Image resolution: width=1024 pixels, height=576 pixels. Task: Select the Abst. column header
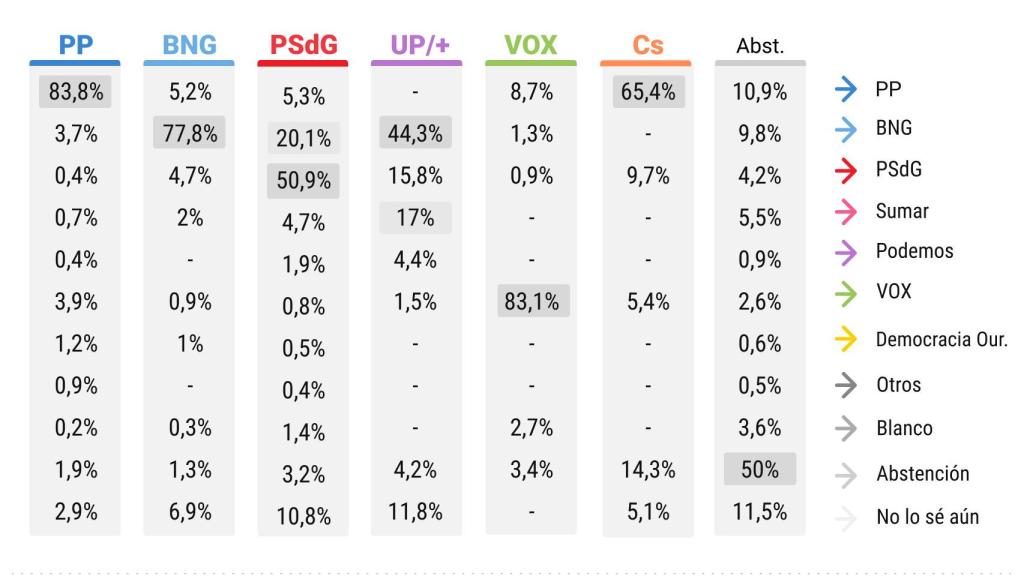[760, 46]
